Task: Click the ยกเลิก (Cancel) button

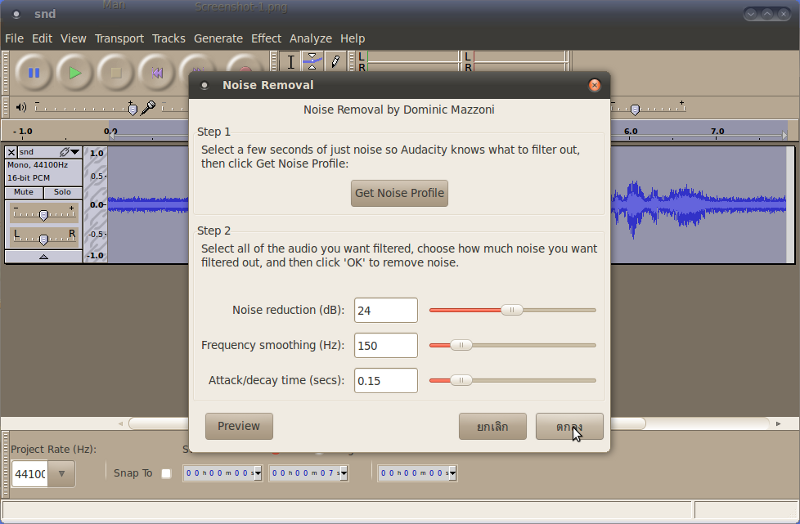Action: tap(492, 426)
